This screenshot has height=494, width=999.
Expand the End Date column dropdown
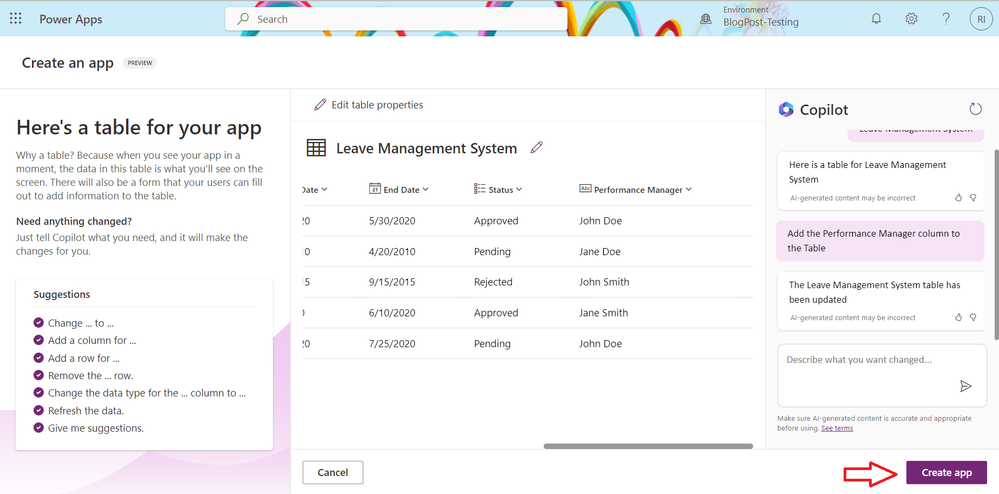click(x=426, y=189)
